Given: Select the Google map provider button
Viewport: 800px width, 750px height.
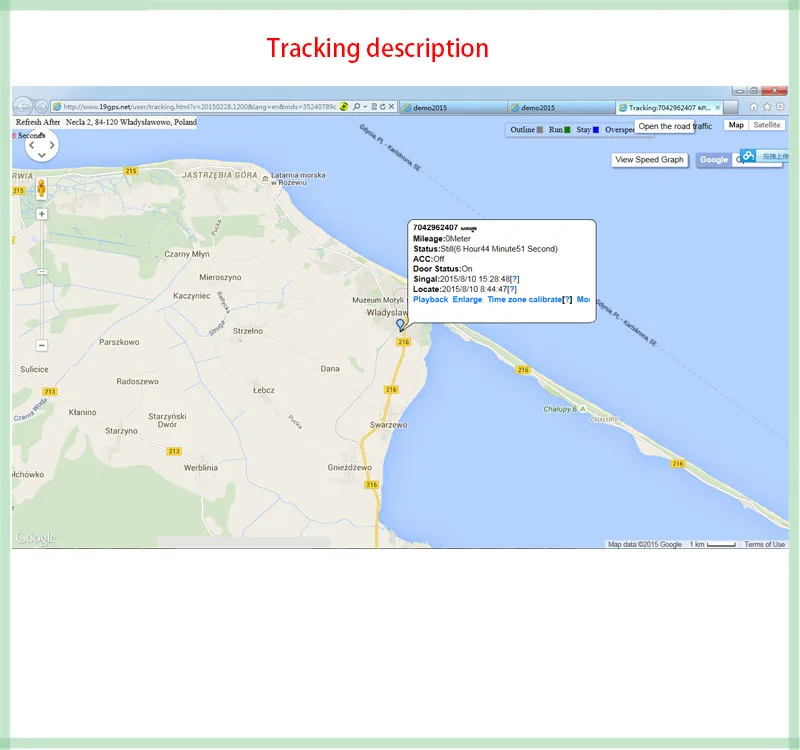Looking at the screenshot, I should pos(714,160).
